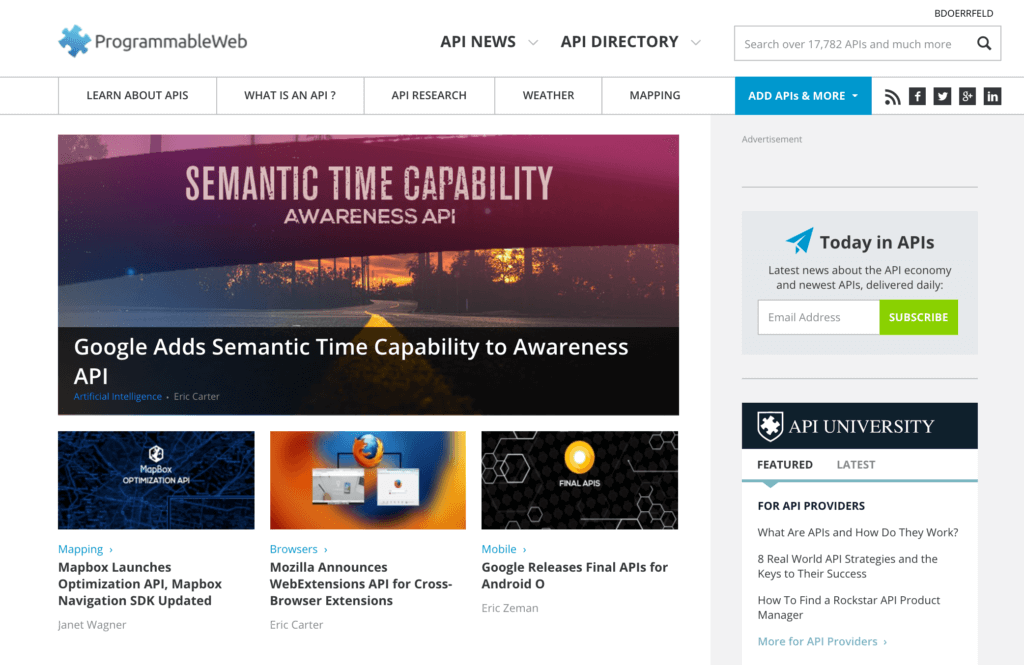Open the LinkedIn icon
Image resolution: width=1024 pixels, height=665 pixels.
991,95
